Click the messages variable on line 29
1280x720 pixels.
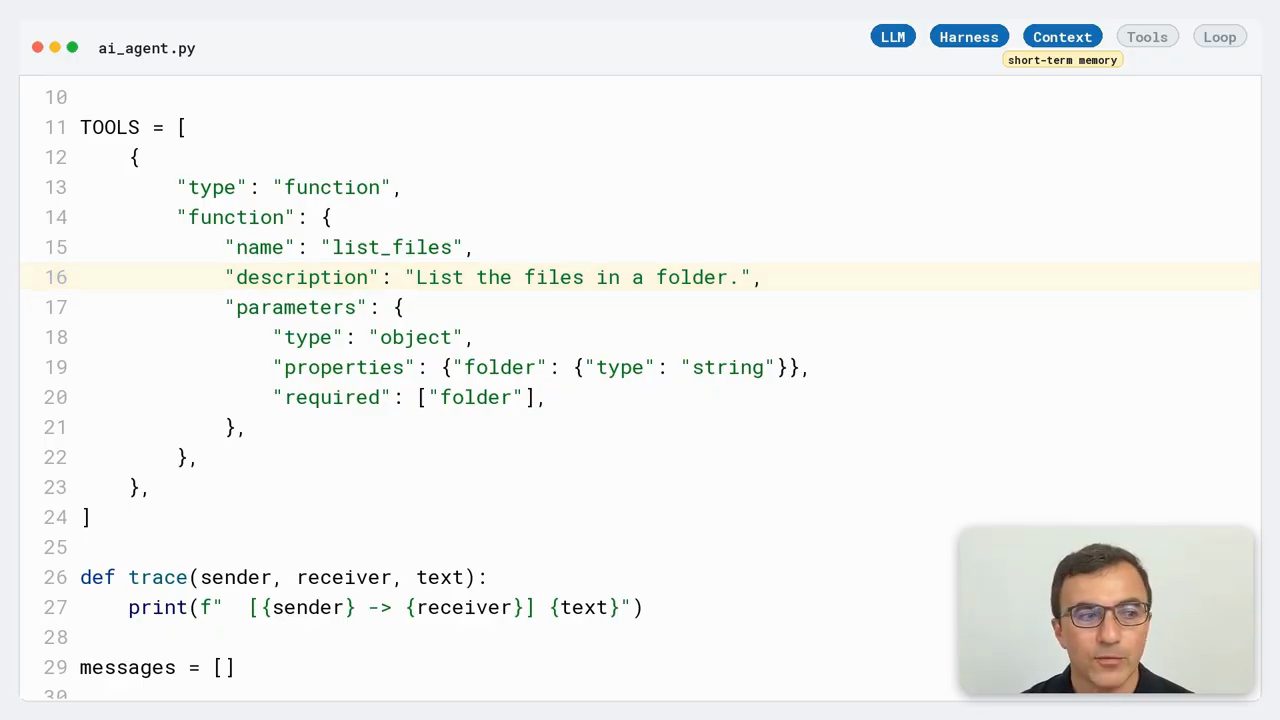pyautogui.click(x=128, y=667)
